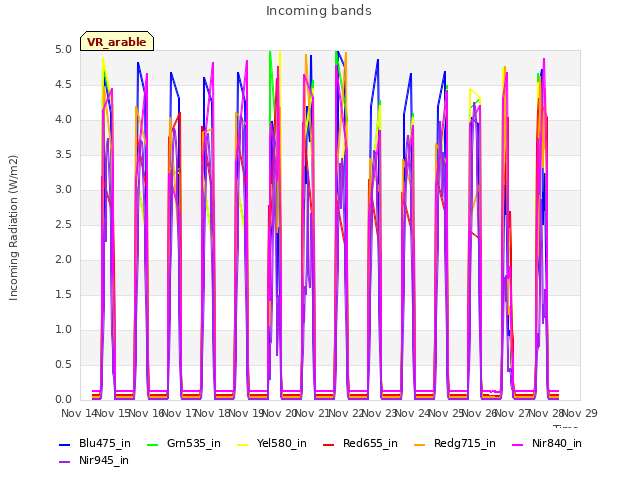Click the Blu475_in blue legend swatch
This screenshot has height=480, width=640.
pos(64,445)
